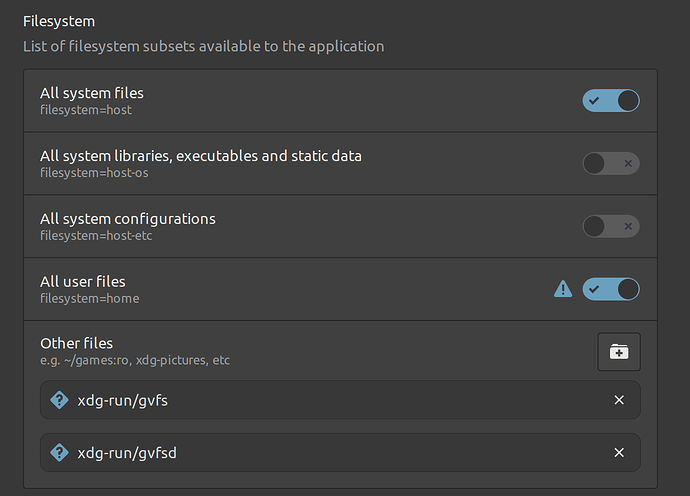690x496 pixels.
Task: Remove the xdg-run/gvfs path entry
Action: point(619,400)
